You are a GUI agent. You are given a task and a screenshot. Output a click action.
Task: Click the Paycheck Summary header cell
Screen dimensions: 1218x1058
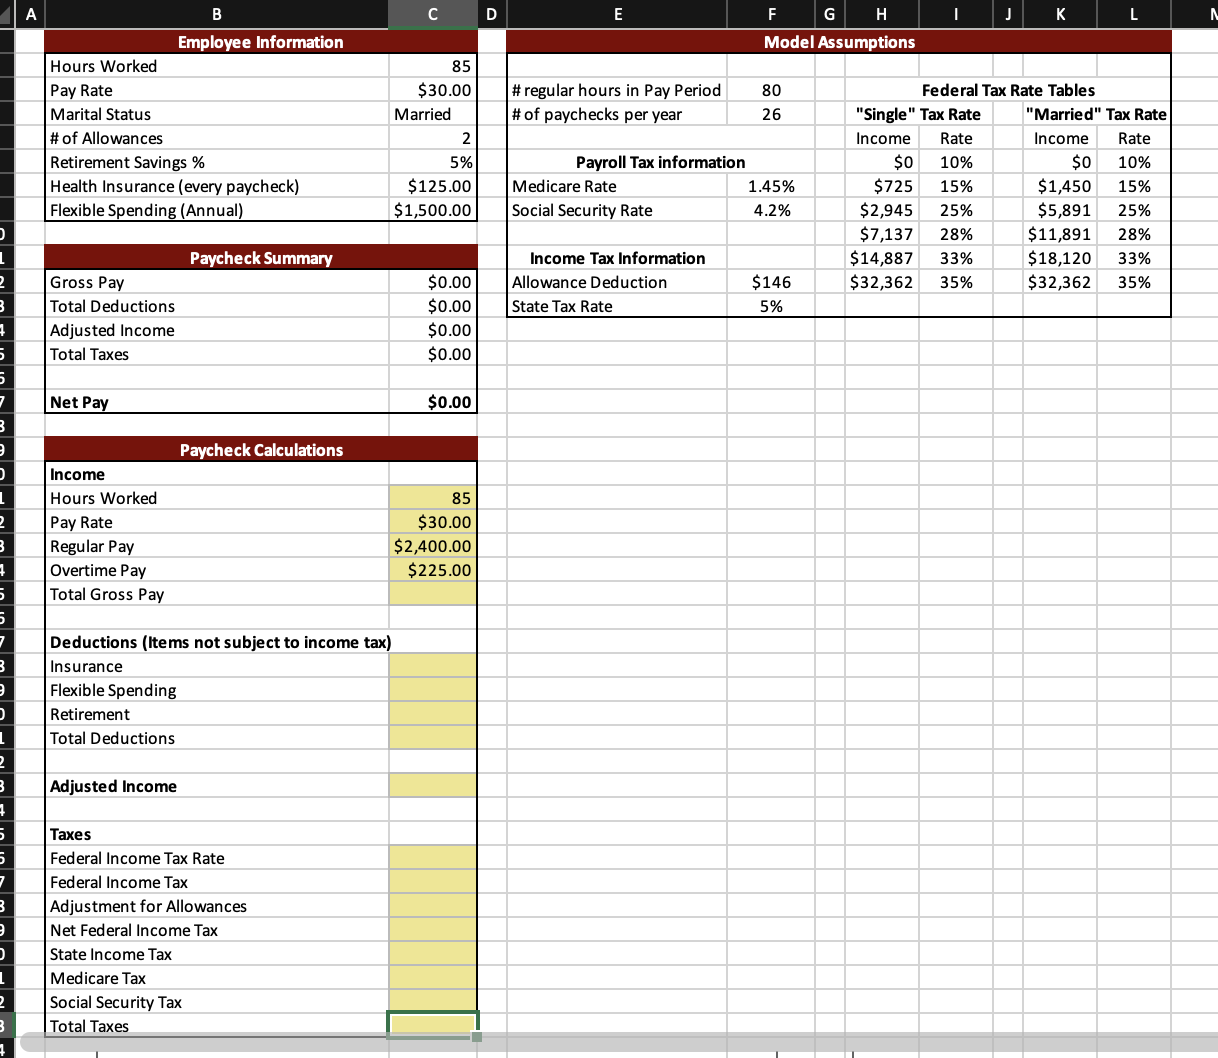point(260,258)
